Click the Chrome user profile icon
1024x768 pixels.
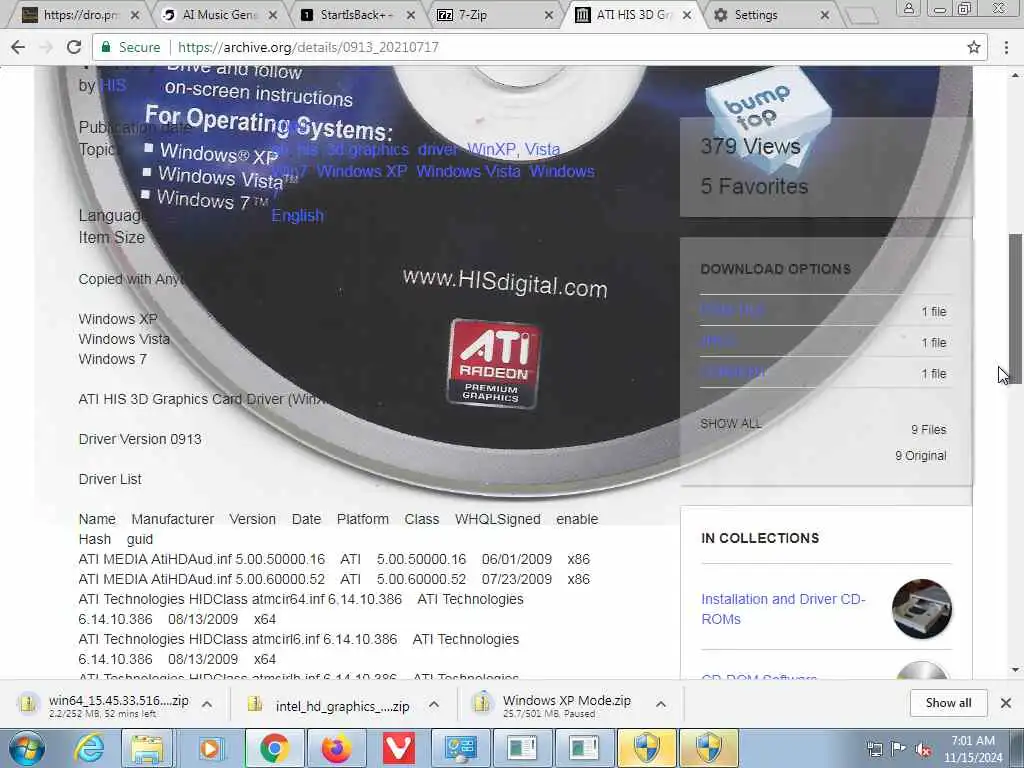point(908,8)
